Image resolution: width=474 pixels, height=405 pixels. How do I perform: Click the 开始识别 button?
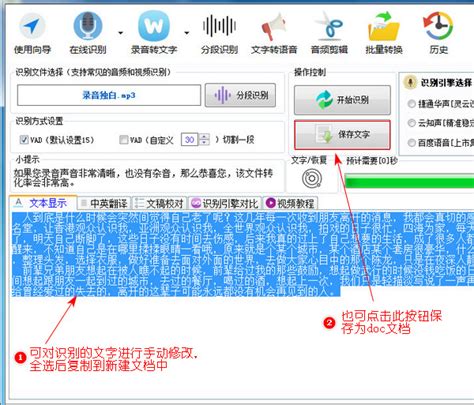tap(342, 100)
